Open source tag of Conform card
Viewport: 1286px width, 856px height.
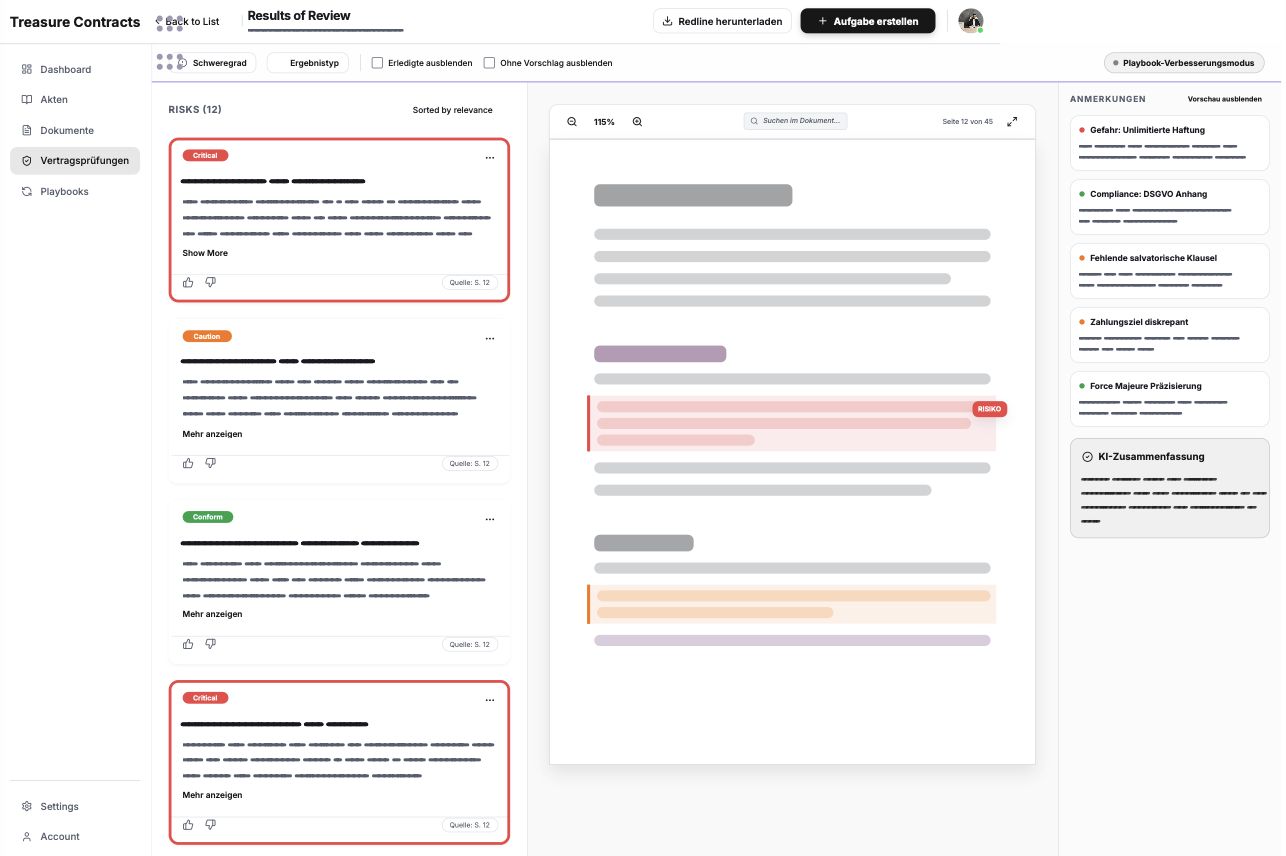tap(469, 645)
